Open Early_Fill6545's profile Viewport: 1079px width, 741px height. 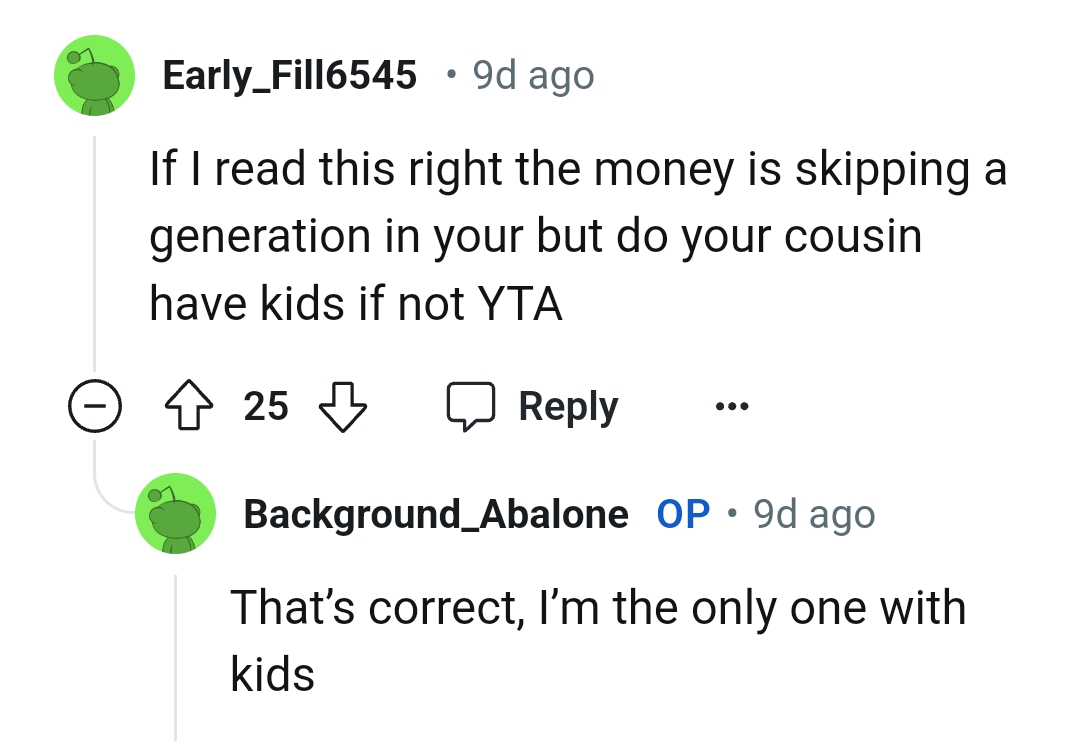pos(290,73)
